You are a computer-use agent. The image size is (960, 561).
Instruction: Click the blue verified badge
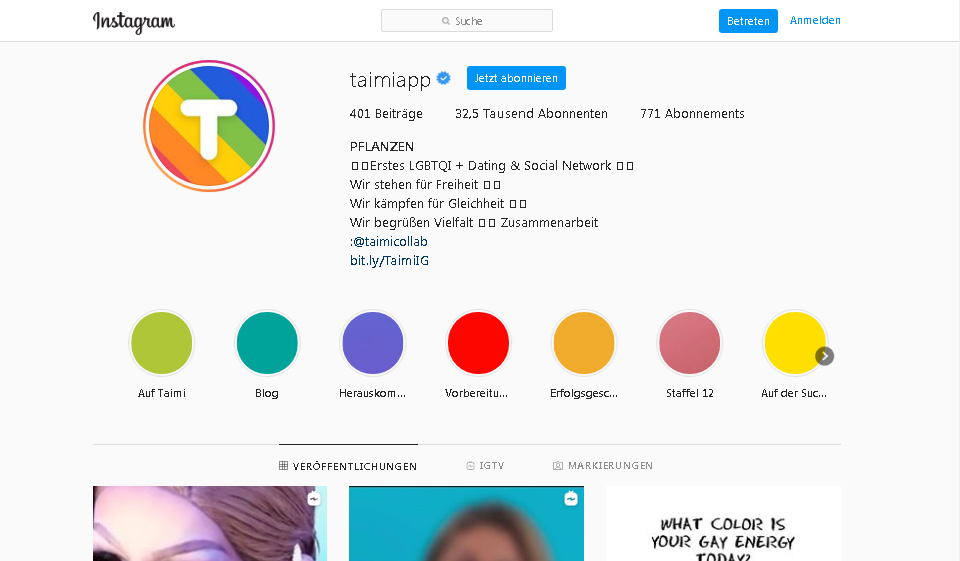[443, 78]
